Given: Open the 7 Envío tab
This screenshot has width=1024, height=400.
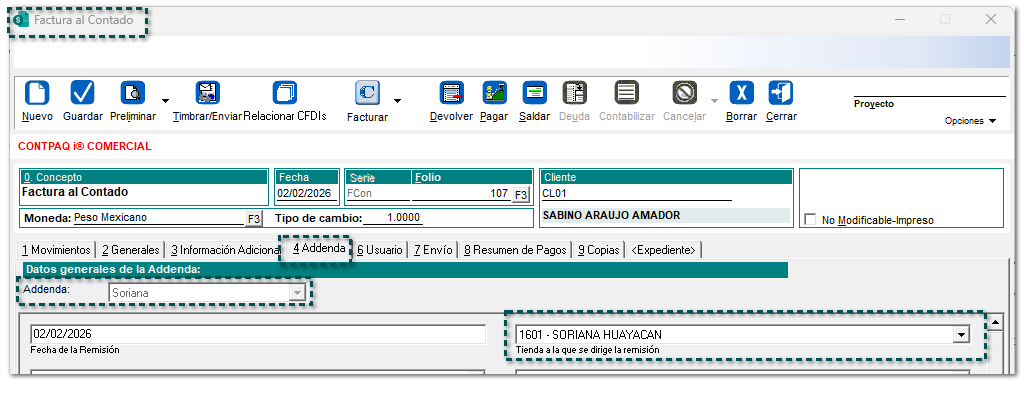Looking at the screenshot, I should [x=433, y=250].
